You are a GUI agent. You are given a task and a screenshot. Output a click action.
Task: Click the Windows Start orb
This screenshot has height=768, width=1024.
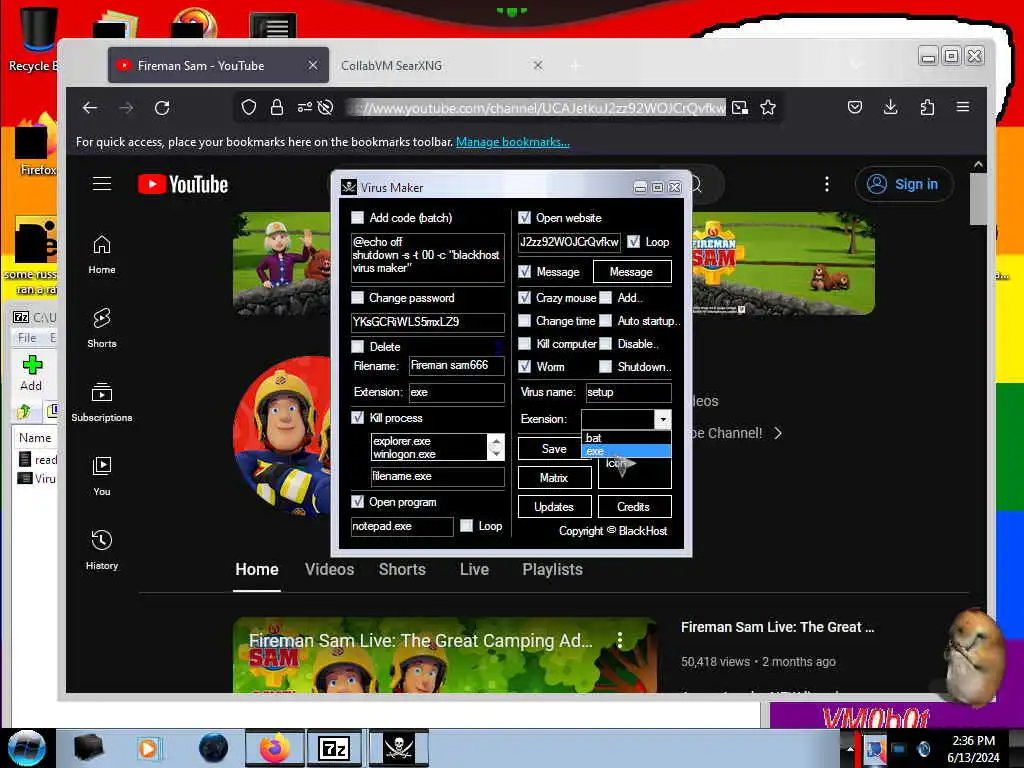[27, 748]
